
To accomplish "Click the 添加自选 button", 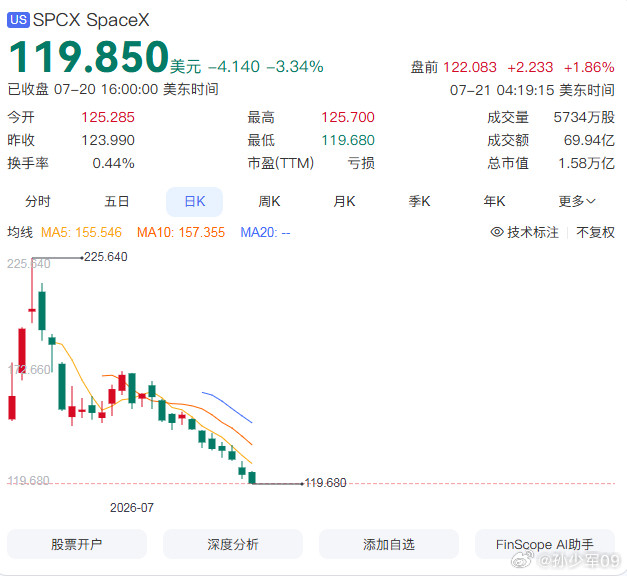I will click(x=389, y=544).
